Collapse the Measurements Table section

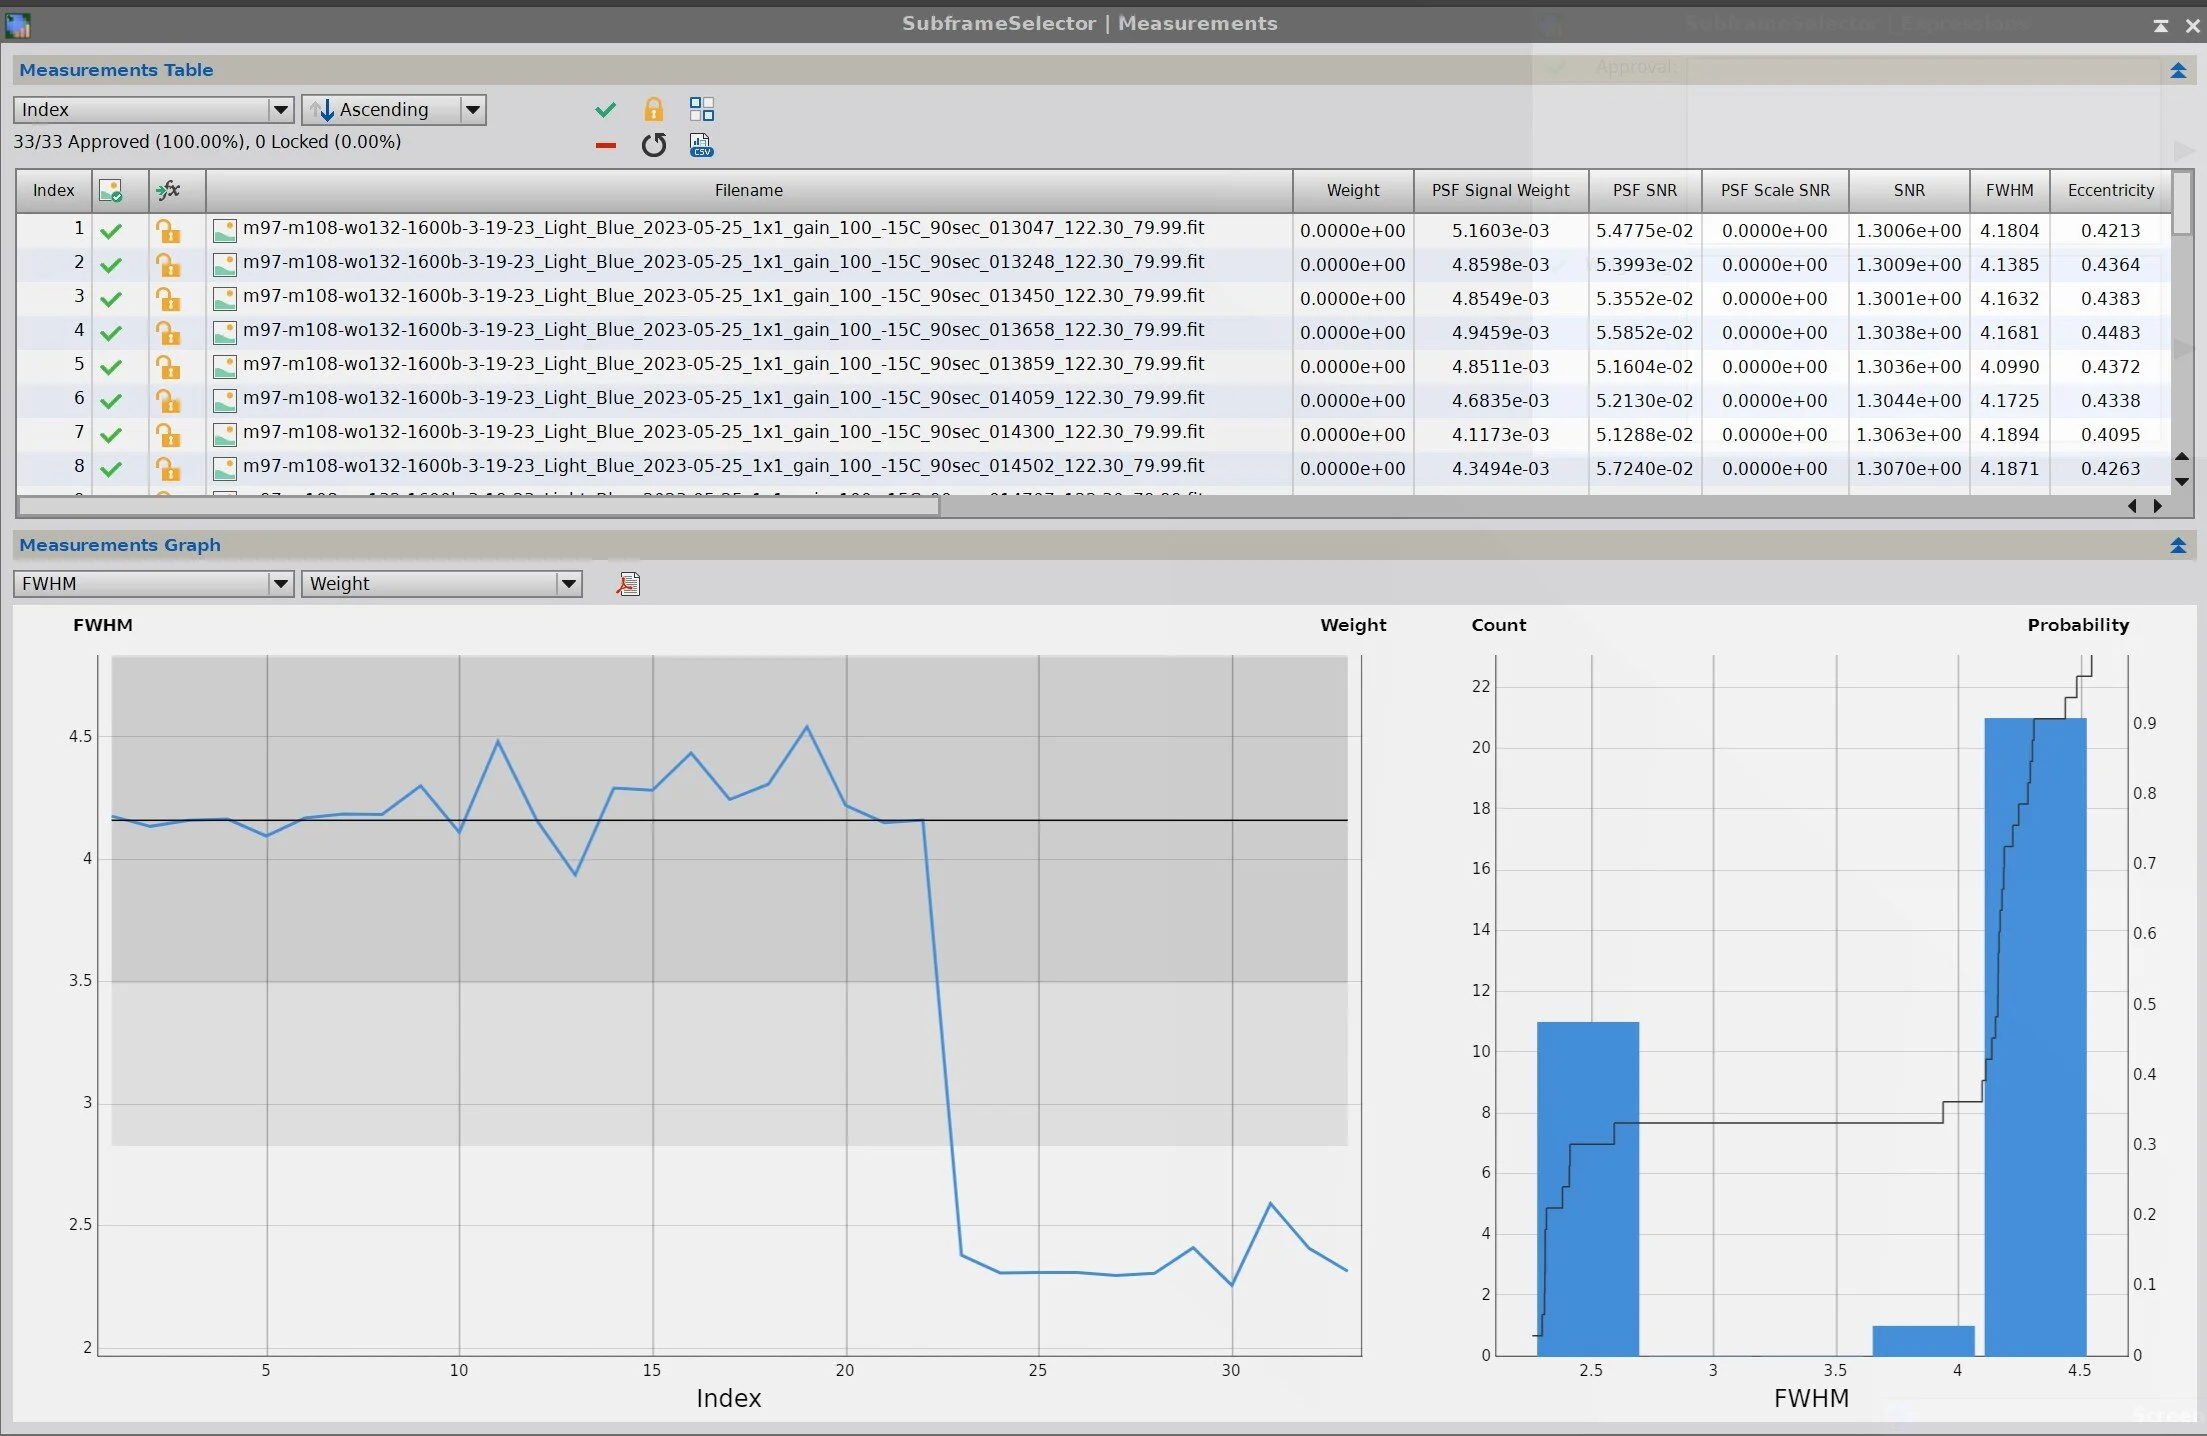[2178, 71]
